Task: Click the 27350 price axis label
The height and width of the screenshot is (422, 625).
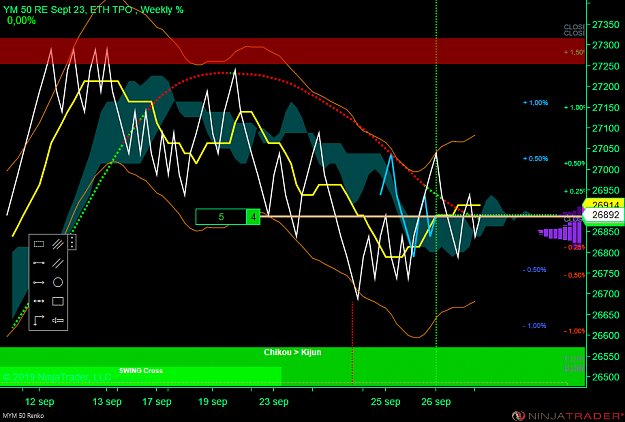Action: coord(606,25)
